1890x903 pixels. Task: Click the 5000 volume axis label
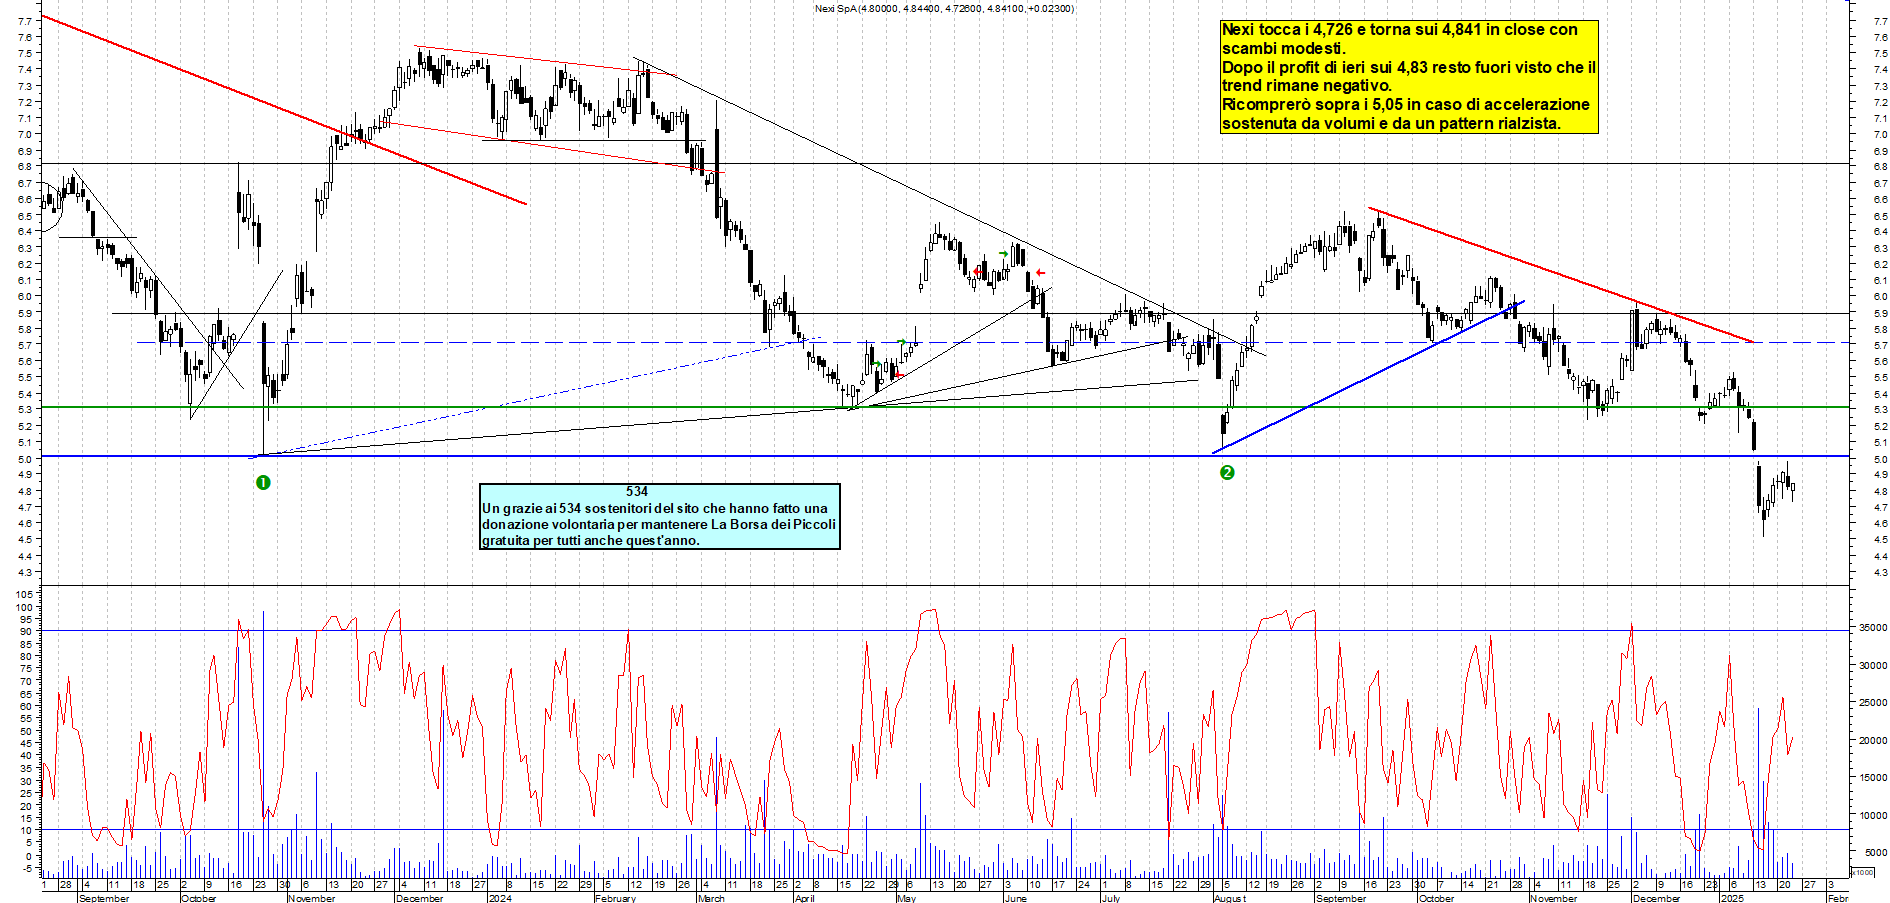click(x=1876, y=852)
